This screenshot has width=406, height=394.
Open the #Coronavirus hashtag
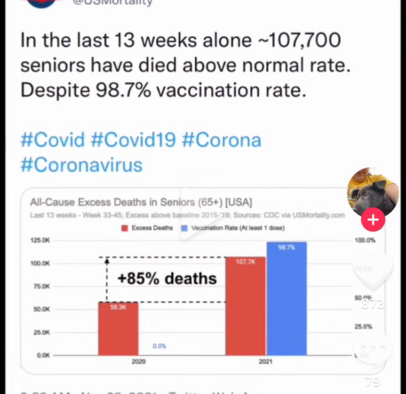tap(82, 165)
